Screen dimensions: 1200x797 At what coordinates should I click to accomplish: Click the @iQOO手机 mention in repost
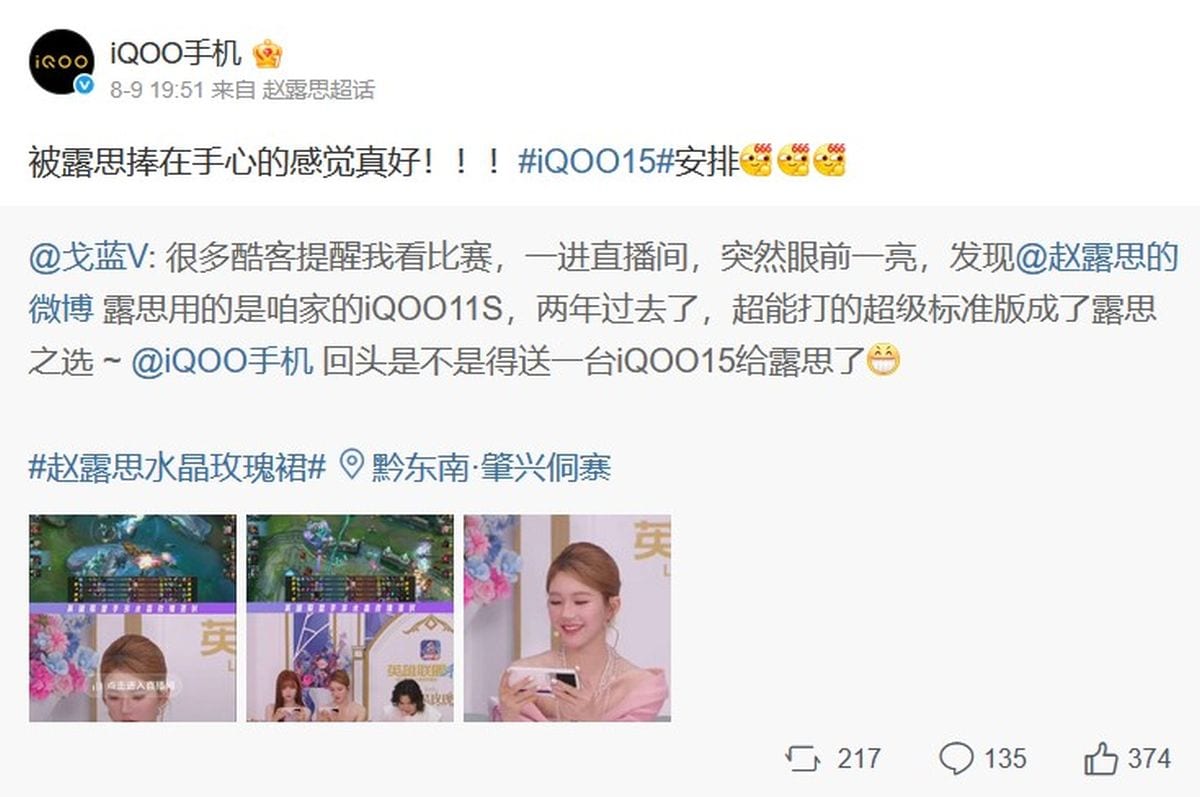coord(222,360)
